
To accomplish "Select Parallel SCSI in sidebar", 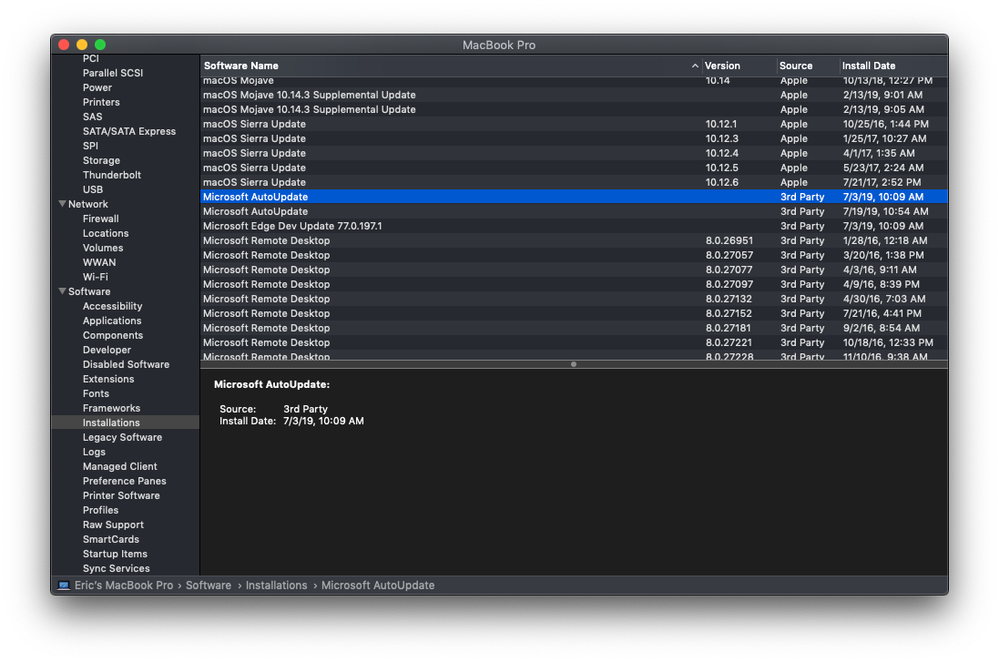I will (x=113, y=73).
